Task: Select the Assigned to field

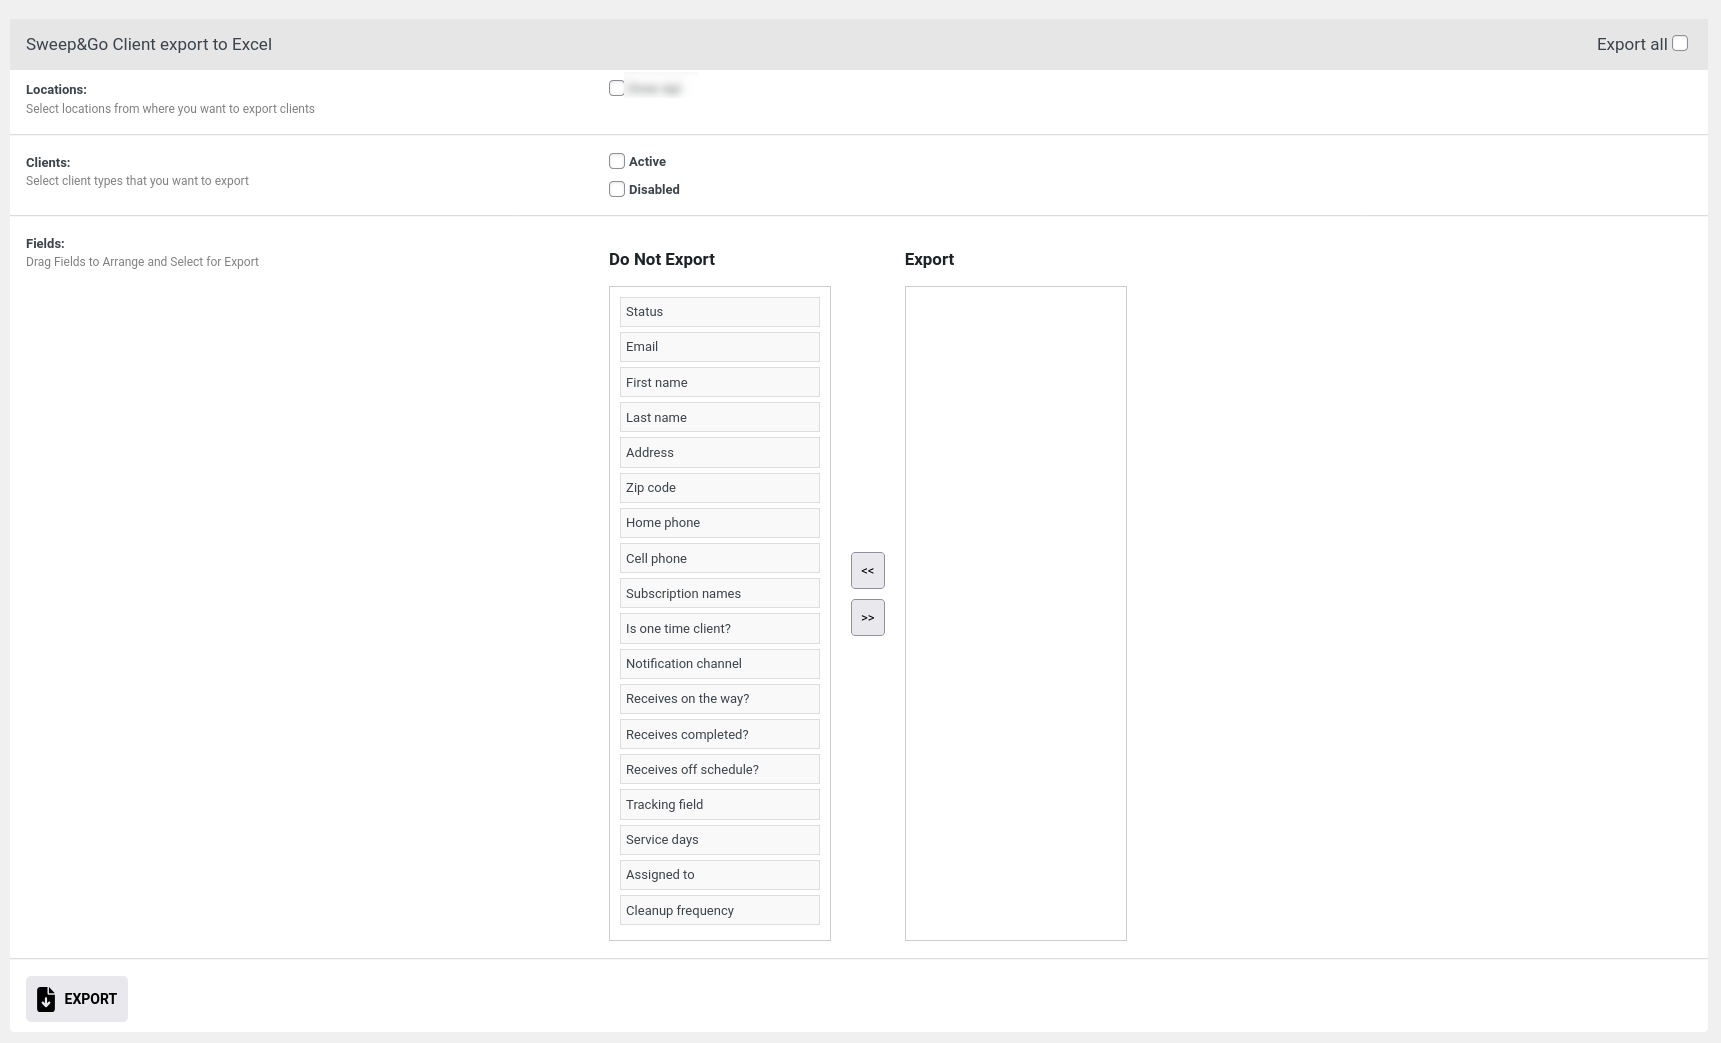Action: (719, 875)
